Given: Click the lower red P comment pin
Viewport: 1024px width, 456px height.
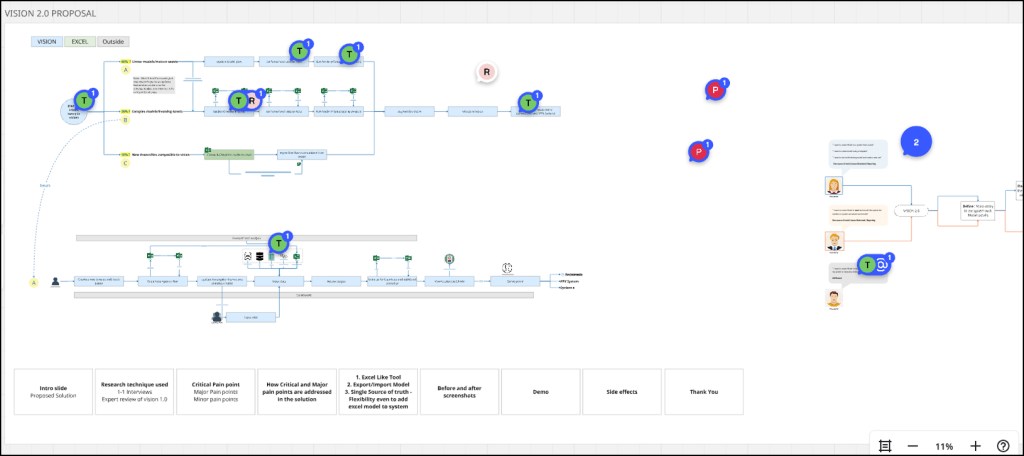Looking at the screenshot, I should coord(699,152).
